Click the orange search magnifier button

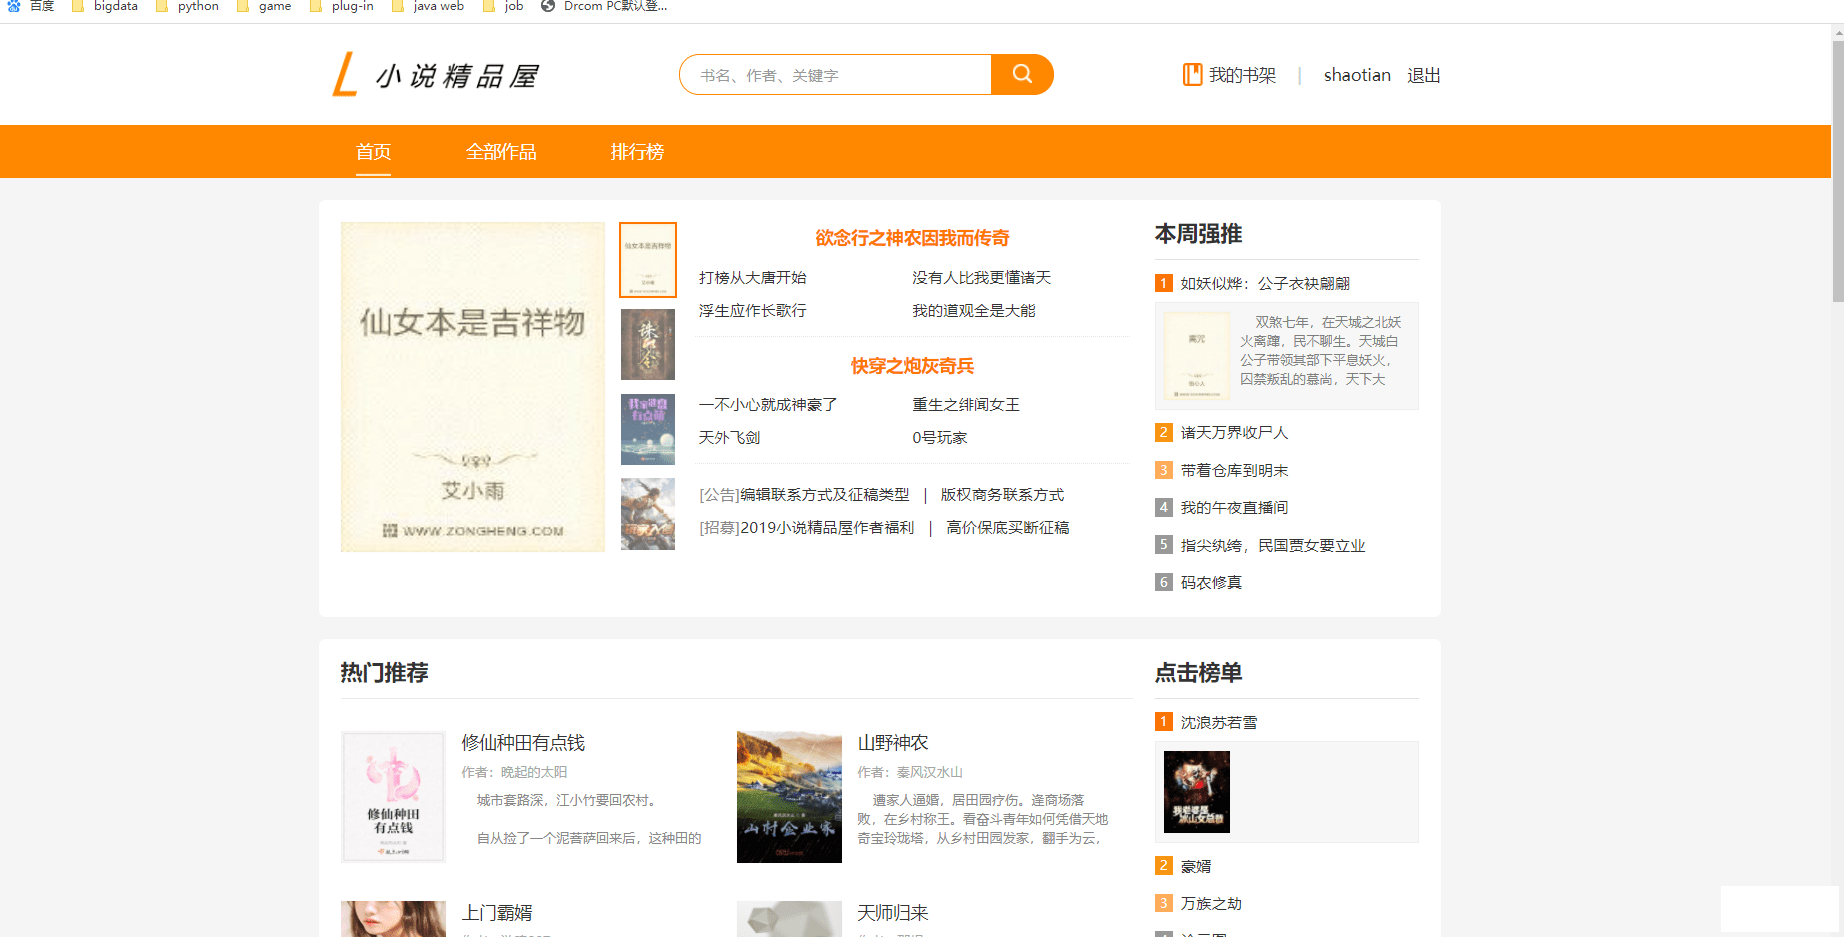click(1022, 75)
